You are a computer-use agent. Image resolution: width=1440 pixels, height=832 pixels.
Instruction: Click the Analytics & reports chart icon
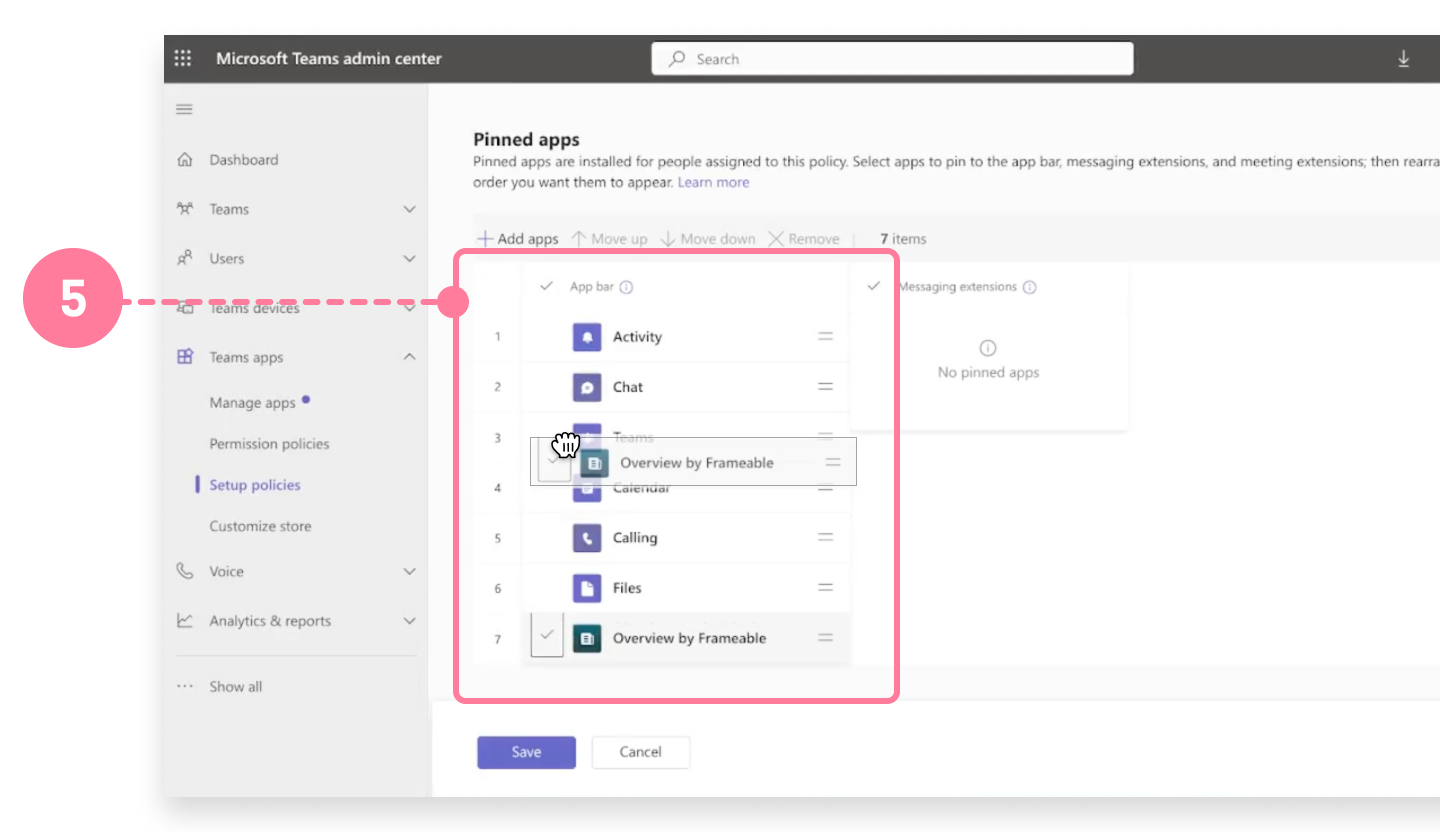(x=184, y=620)
